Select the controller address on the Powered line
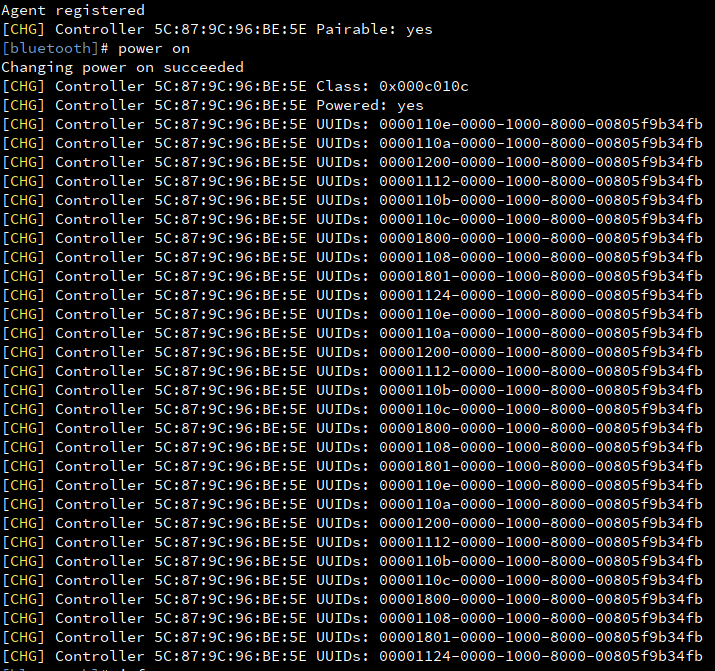The height and width of the screenshot is (671, 715). coord(230,105)
